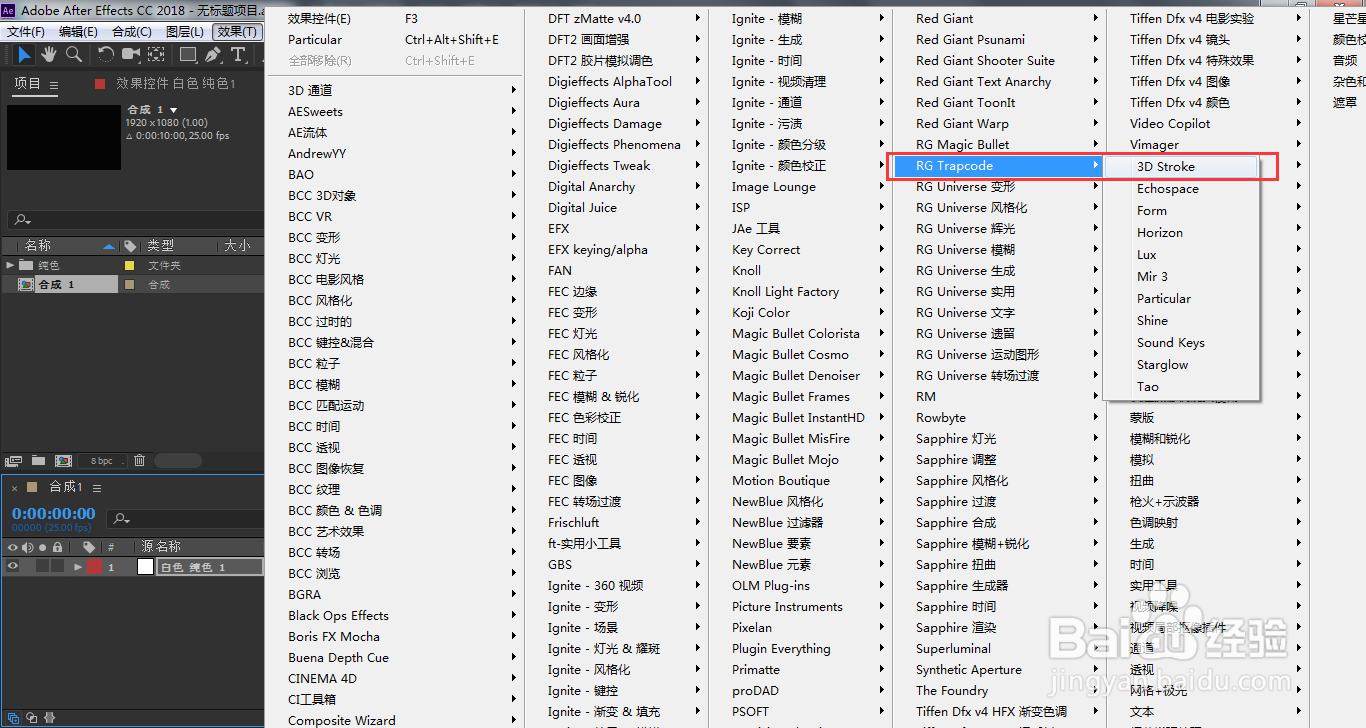Open the Project search filter dropdown
The width and height of the screenshot is (1366, 728).
point(20,220)
